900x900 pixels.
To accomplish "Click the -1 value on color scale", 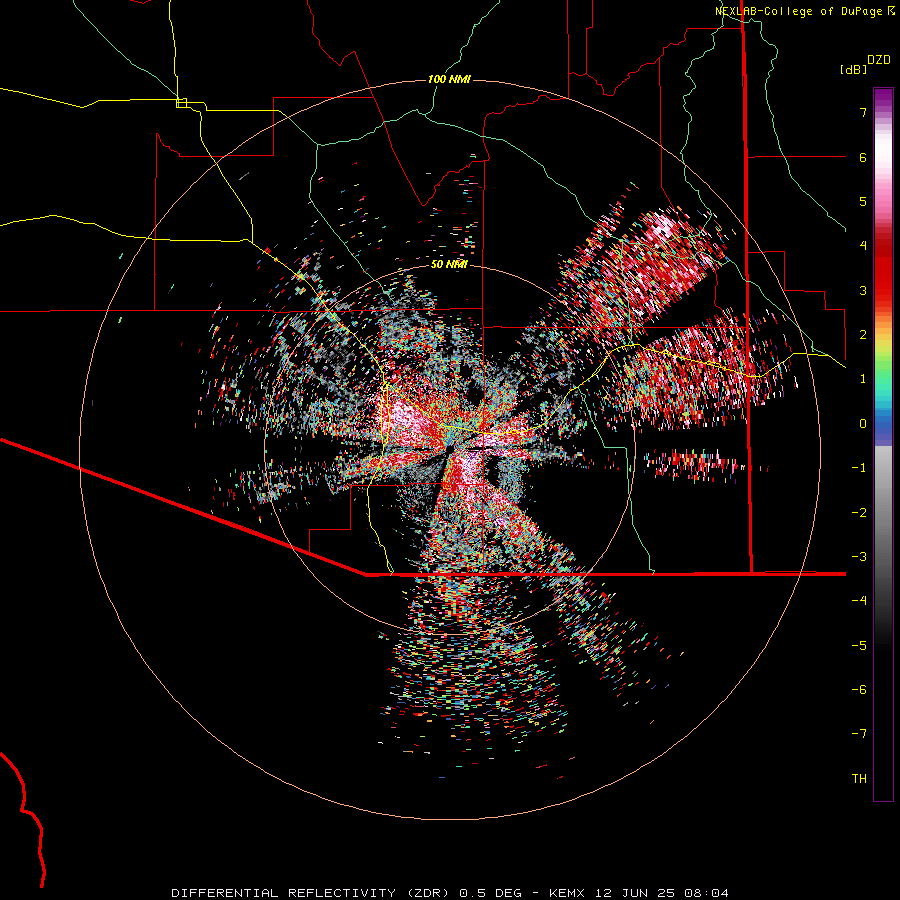I will pyautogui.click(x=859, y=468).
